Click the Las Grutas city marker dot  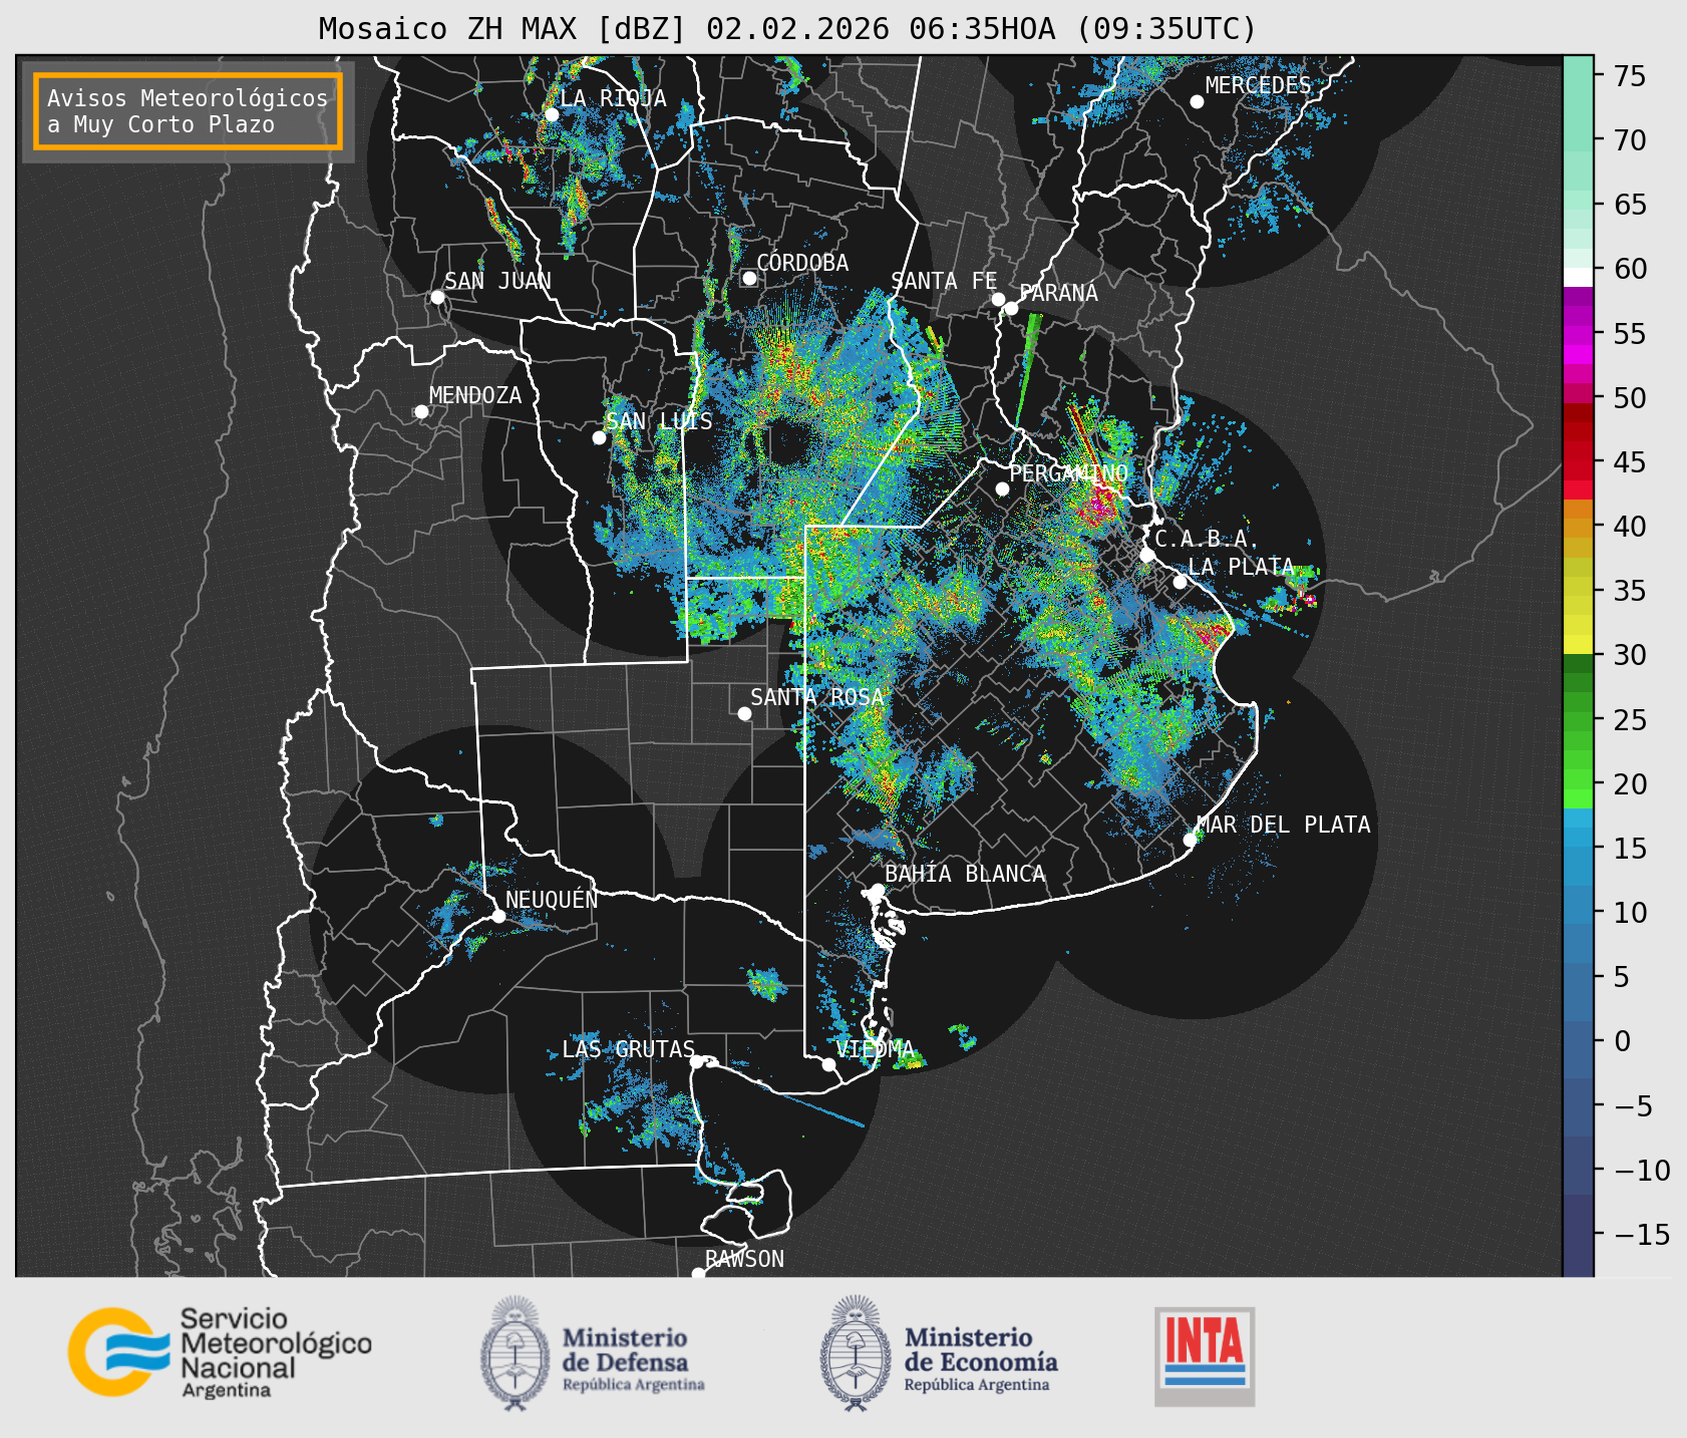point(697,1062)
